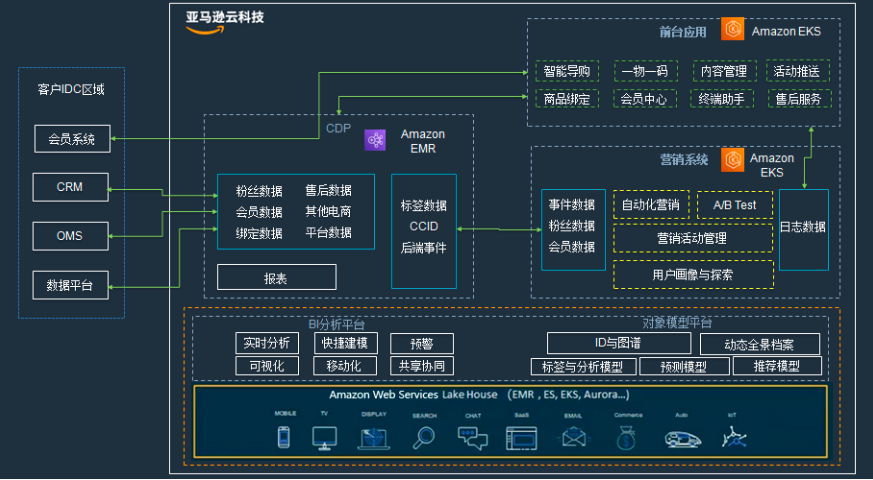Select the Commerce money bag icon
The height and width of the screenshot is (480, 873).
click(626, 438)
